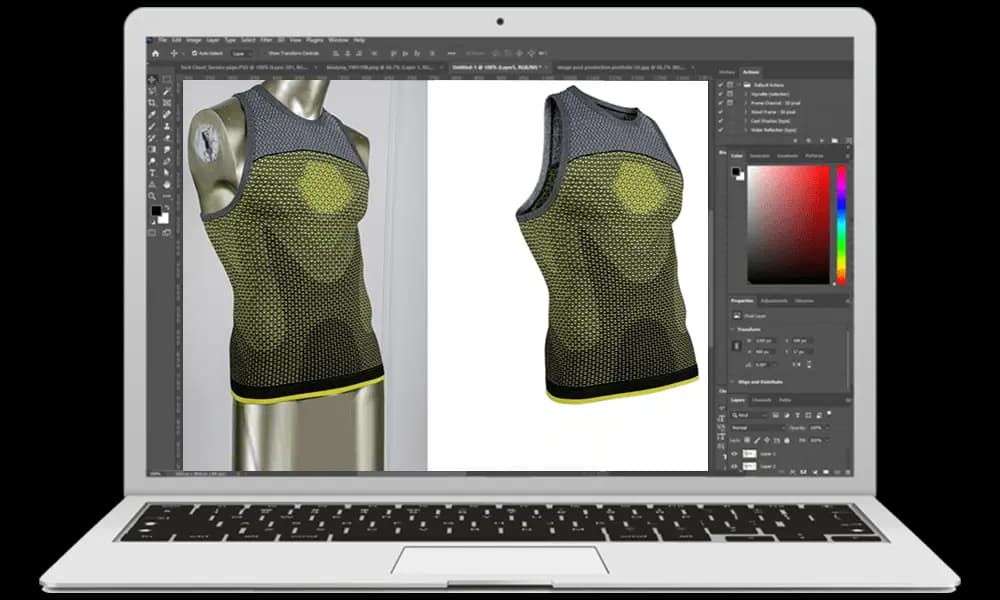This screenshot has height=600, width=1000.
Task: Expand the Default Actions folder
Action: coord(738,85)
